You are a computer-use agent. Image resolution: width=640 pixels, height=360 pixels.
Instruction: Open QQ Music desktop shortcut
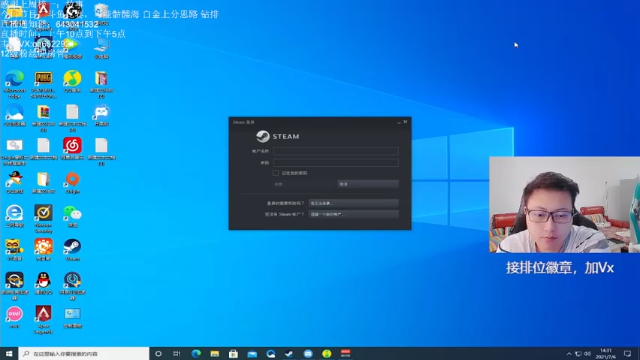(73, 82)
